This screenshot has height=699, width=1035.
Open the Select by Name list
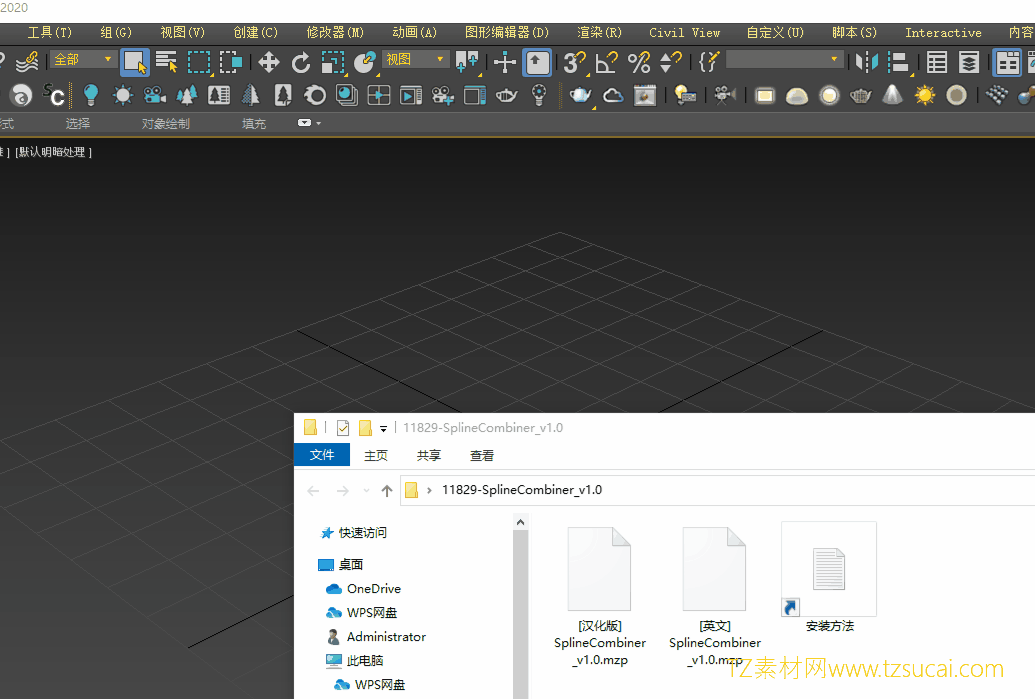click(166, 62)
